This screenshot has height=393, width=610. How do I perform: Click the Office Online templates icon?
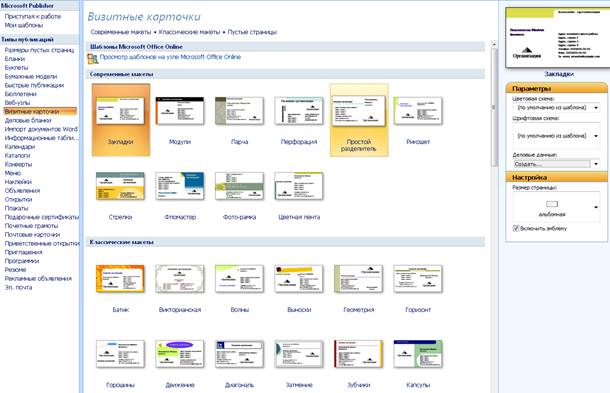[93, 58]
